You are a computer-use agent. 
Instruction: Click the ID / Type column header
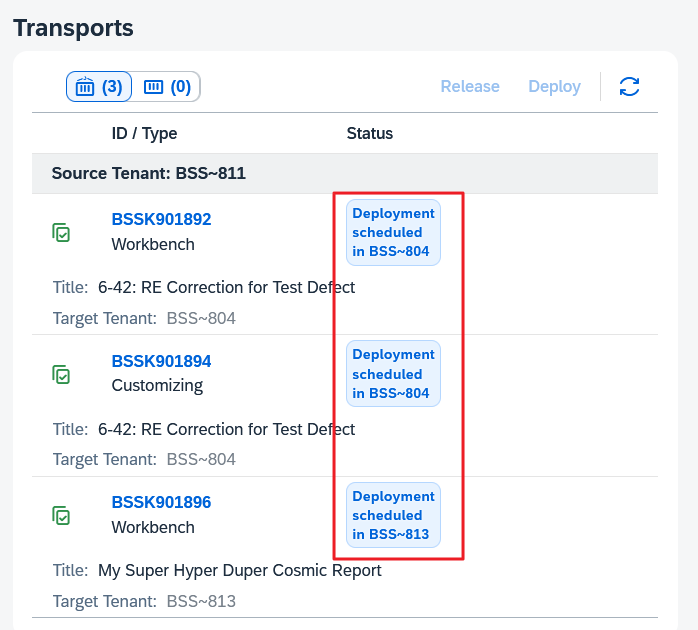tap(144, 133)
